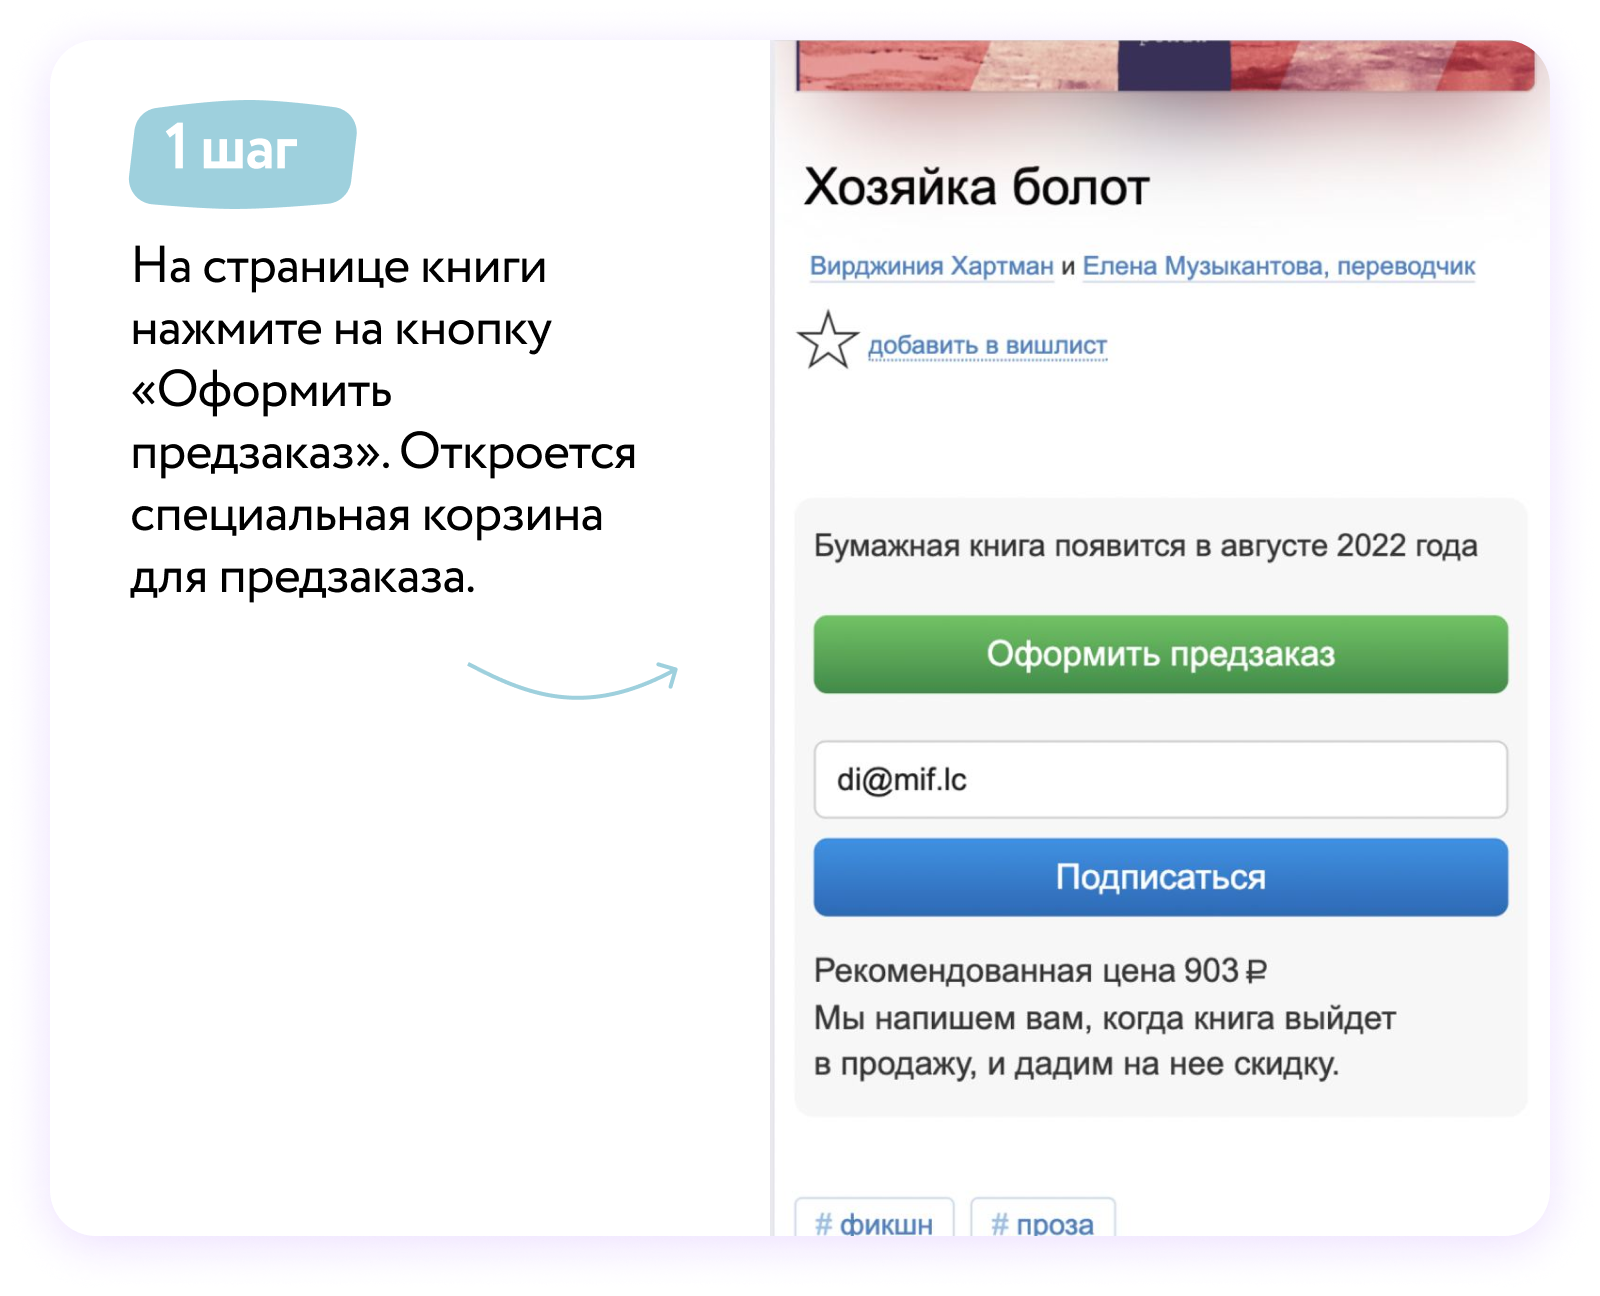Screen dimensions: 1600x1296
Task: Select the «#фикшн» tag
Action: [875, 1222]
